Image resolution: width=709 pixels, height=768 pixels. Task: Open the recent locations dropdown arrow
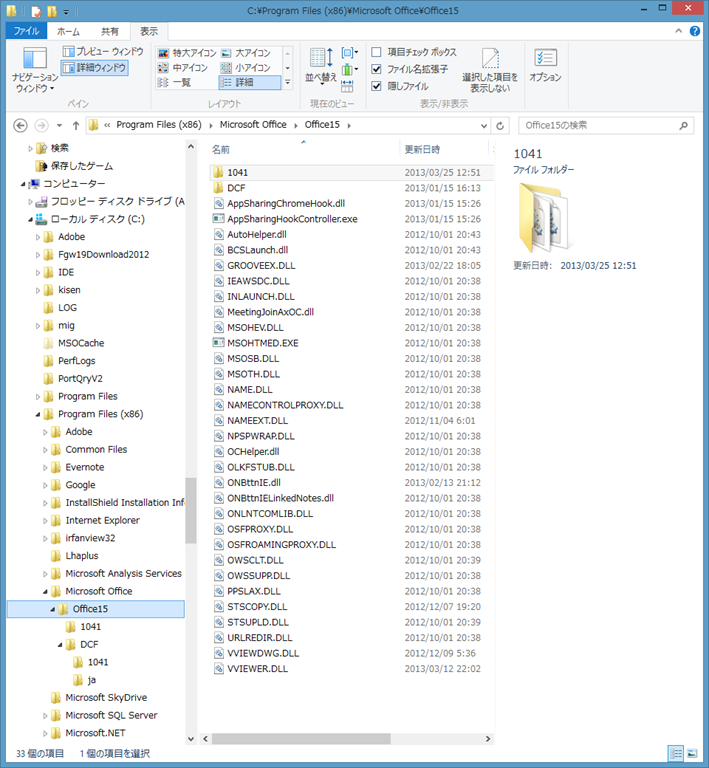click(x=59, y=125)
